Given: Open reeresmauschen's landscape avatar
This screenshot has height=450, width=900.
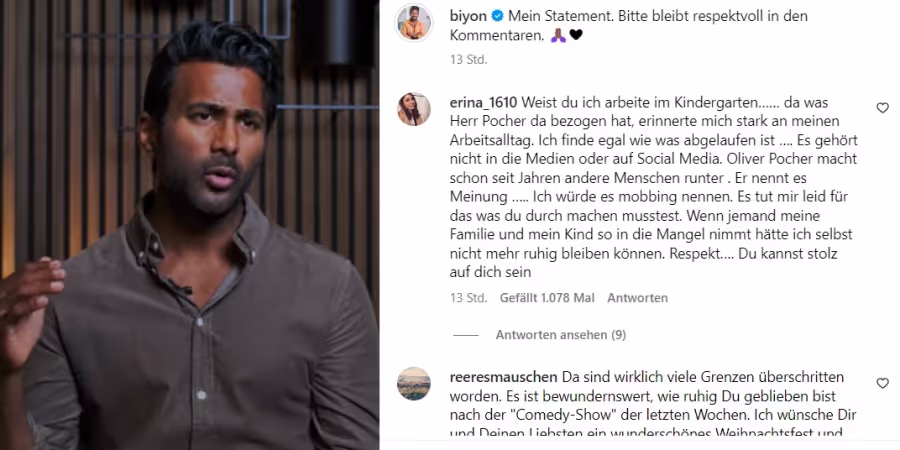Looking at the screenshot, I should (x=413, y=383).
